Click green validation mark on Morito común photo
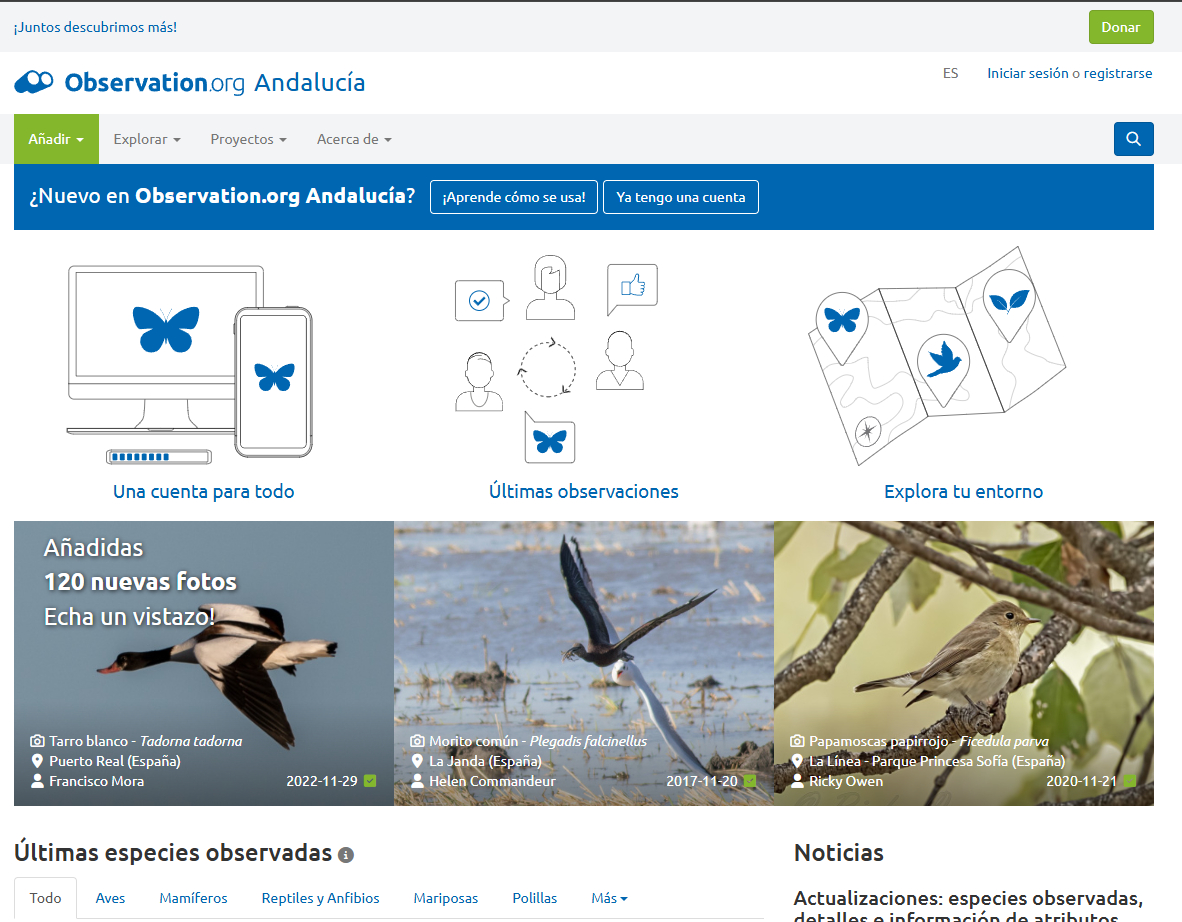The image size is (1182, 922). click(750, 781)
